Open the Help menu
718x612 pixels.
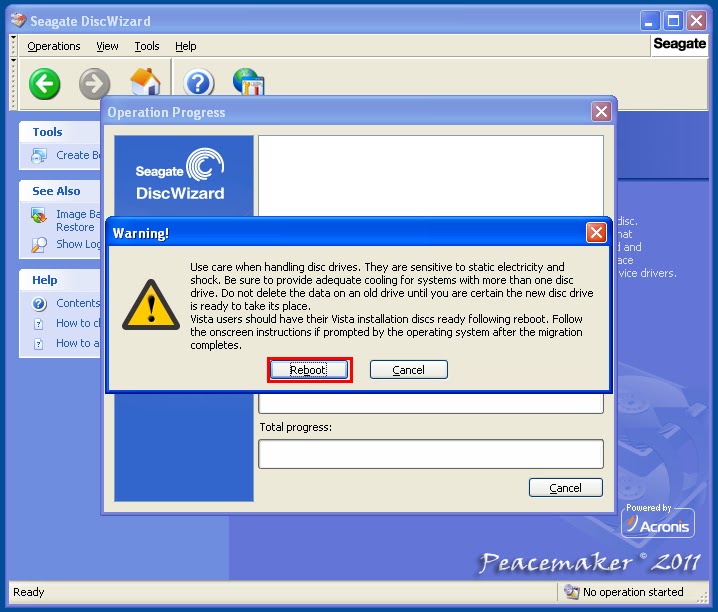point(185,46)
